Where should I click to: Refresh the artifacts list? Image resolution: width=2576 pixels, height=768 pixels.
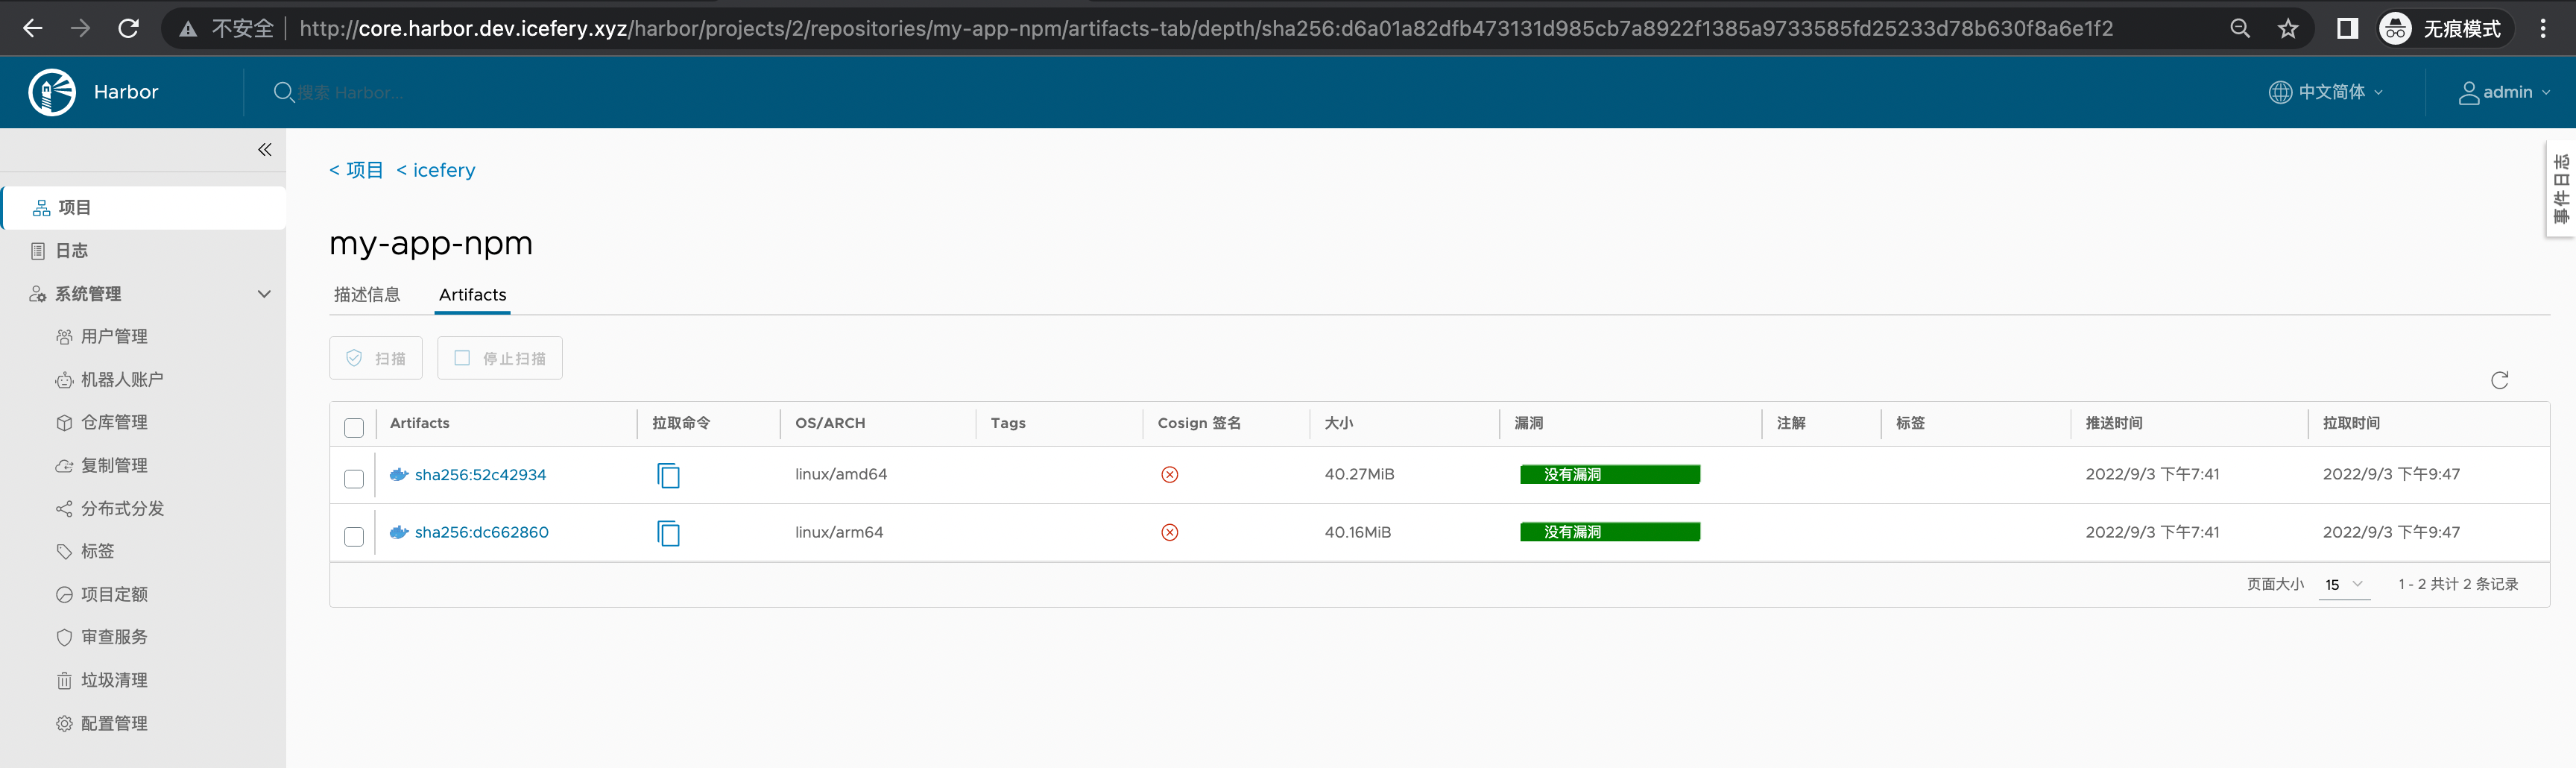pos(2499,380)
